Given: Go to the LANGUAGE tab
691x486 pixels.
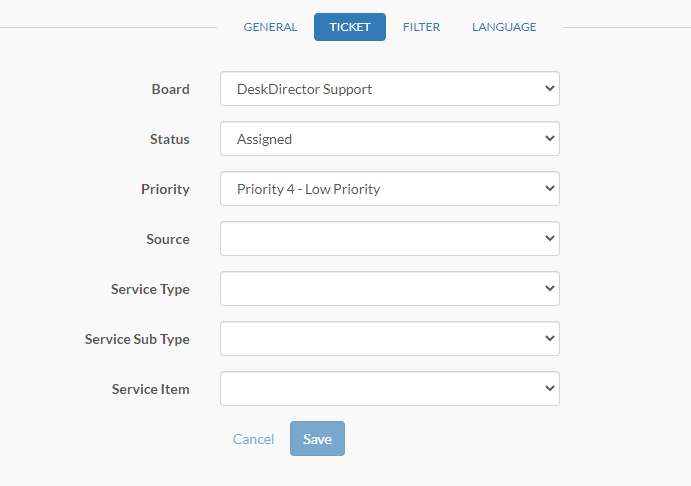Looking at the screenshot, I should tap(504, 27).
